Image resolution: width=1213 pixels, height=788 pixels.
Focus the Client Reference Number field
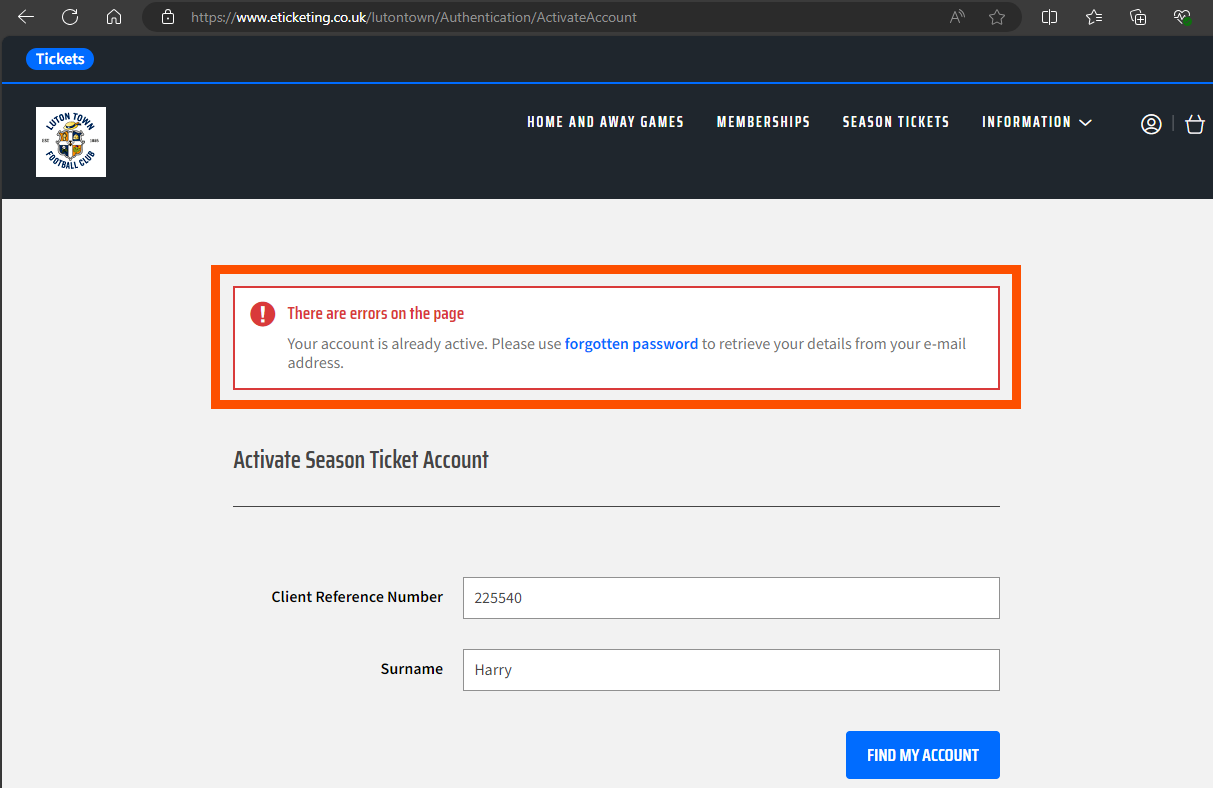[x=731, y=598]
